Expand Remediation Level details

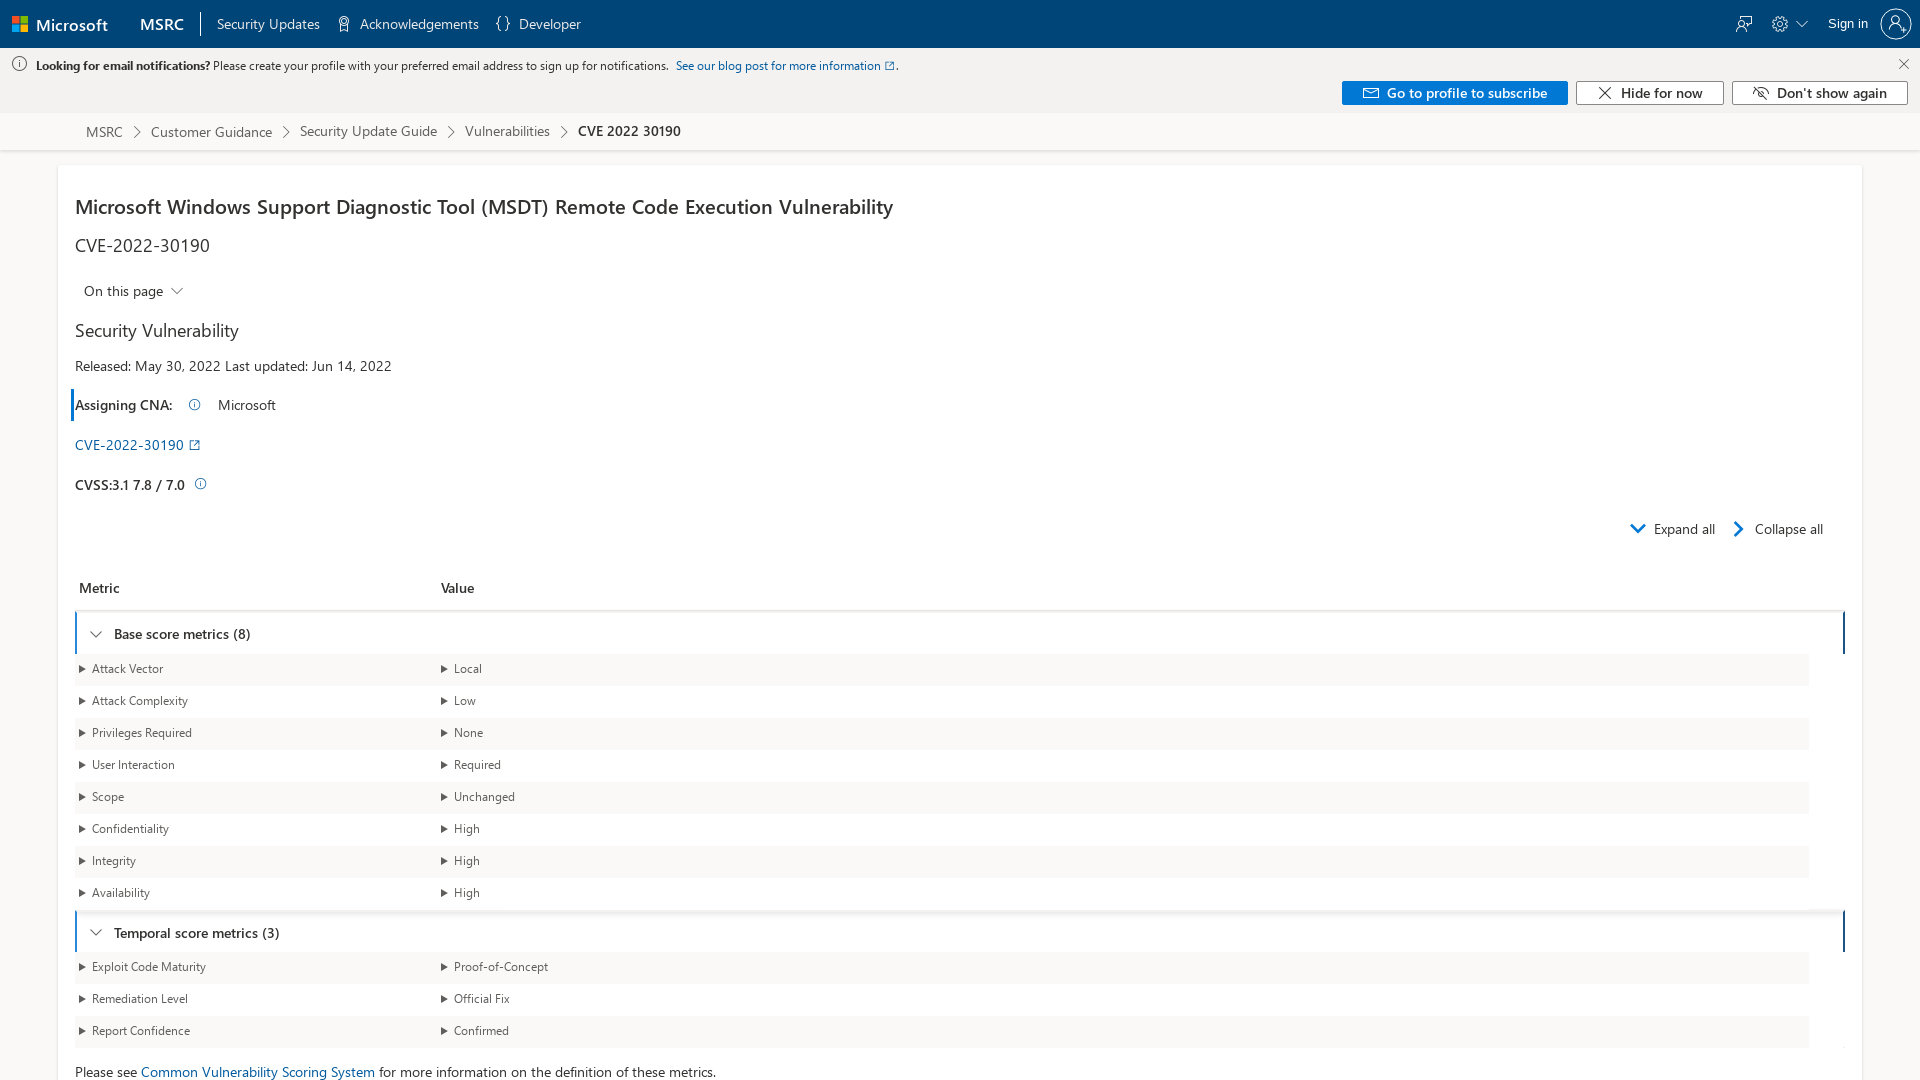(x=133, y=999)
